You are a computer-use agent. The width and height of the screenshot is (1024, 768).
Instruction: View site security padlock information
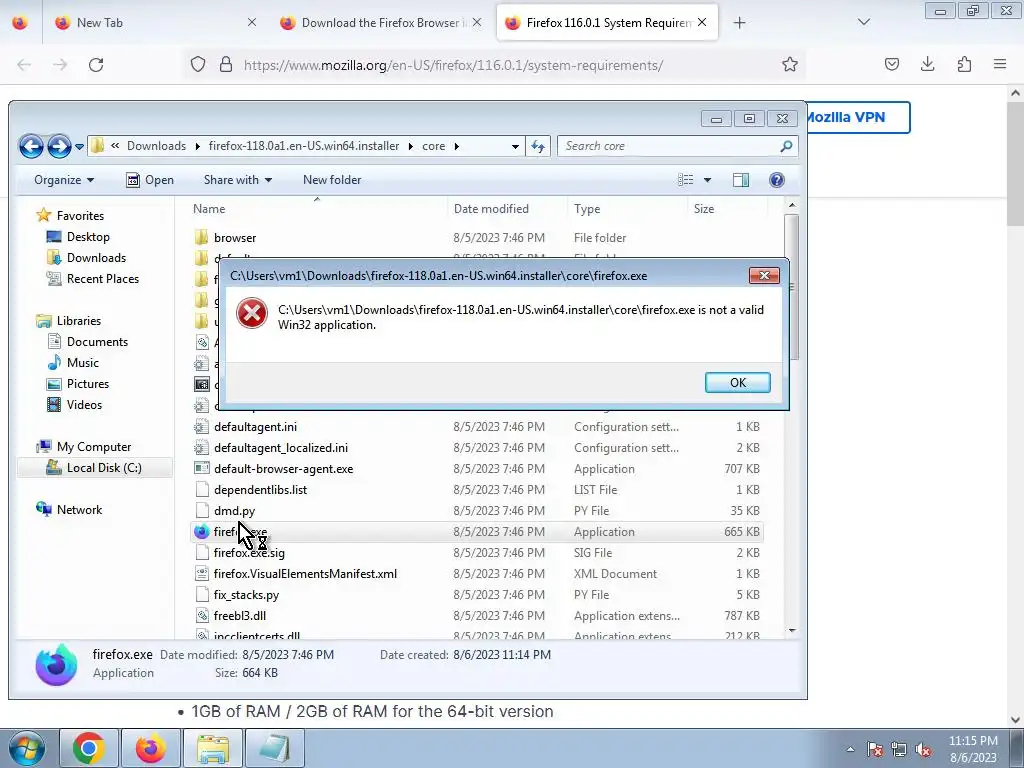226,64
